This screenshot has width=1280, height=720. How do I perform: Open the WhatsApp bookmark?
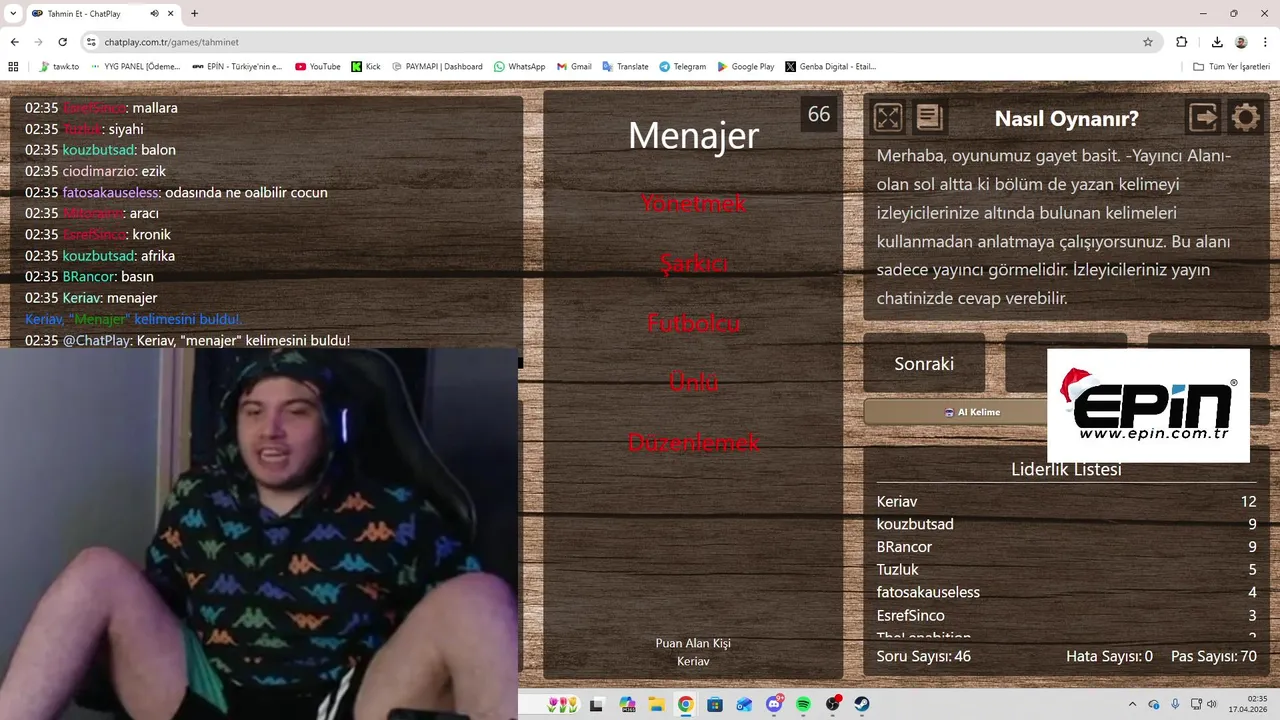pos(520,67)
